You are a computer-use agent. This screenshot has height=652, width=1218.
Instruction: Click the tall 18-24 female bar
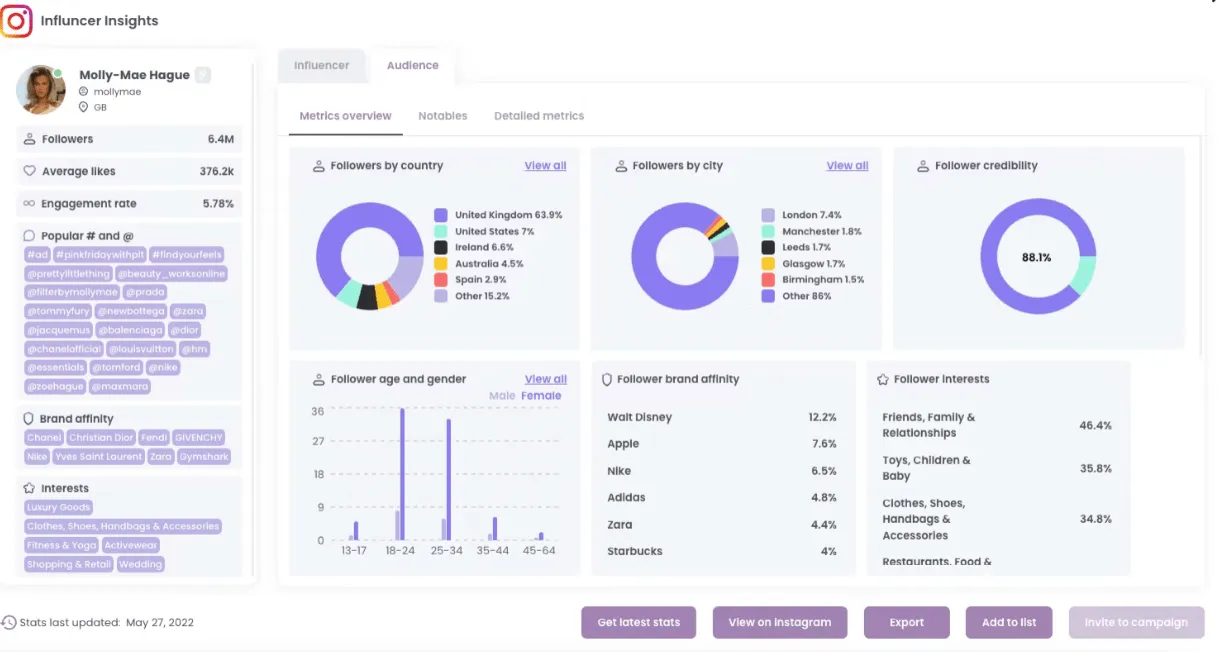402,474
